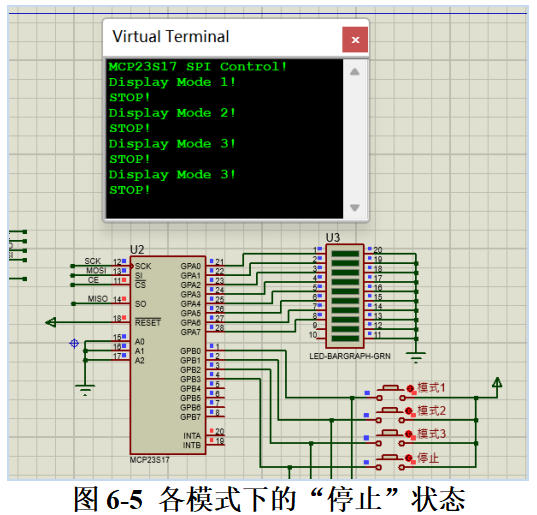Click the ground symbol under A0-A2 pins
Screen dimensions: 537x515
[85, 390]
